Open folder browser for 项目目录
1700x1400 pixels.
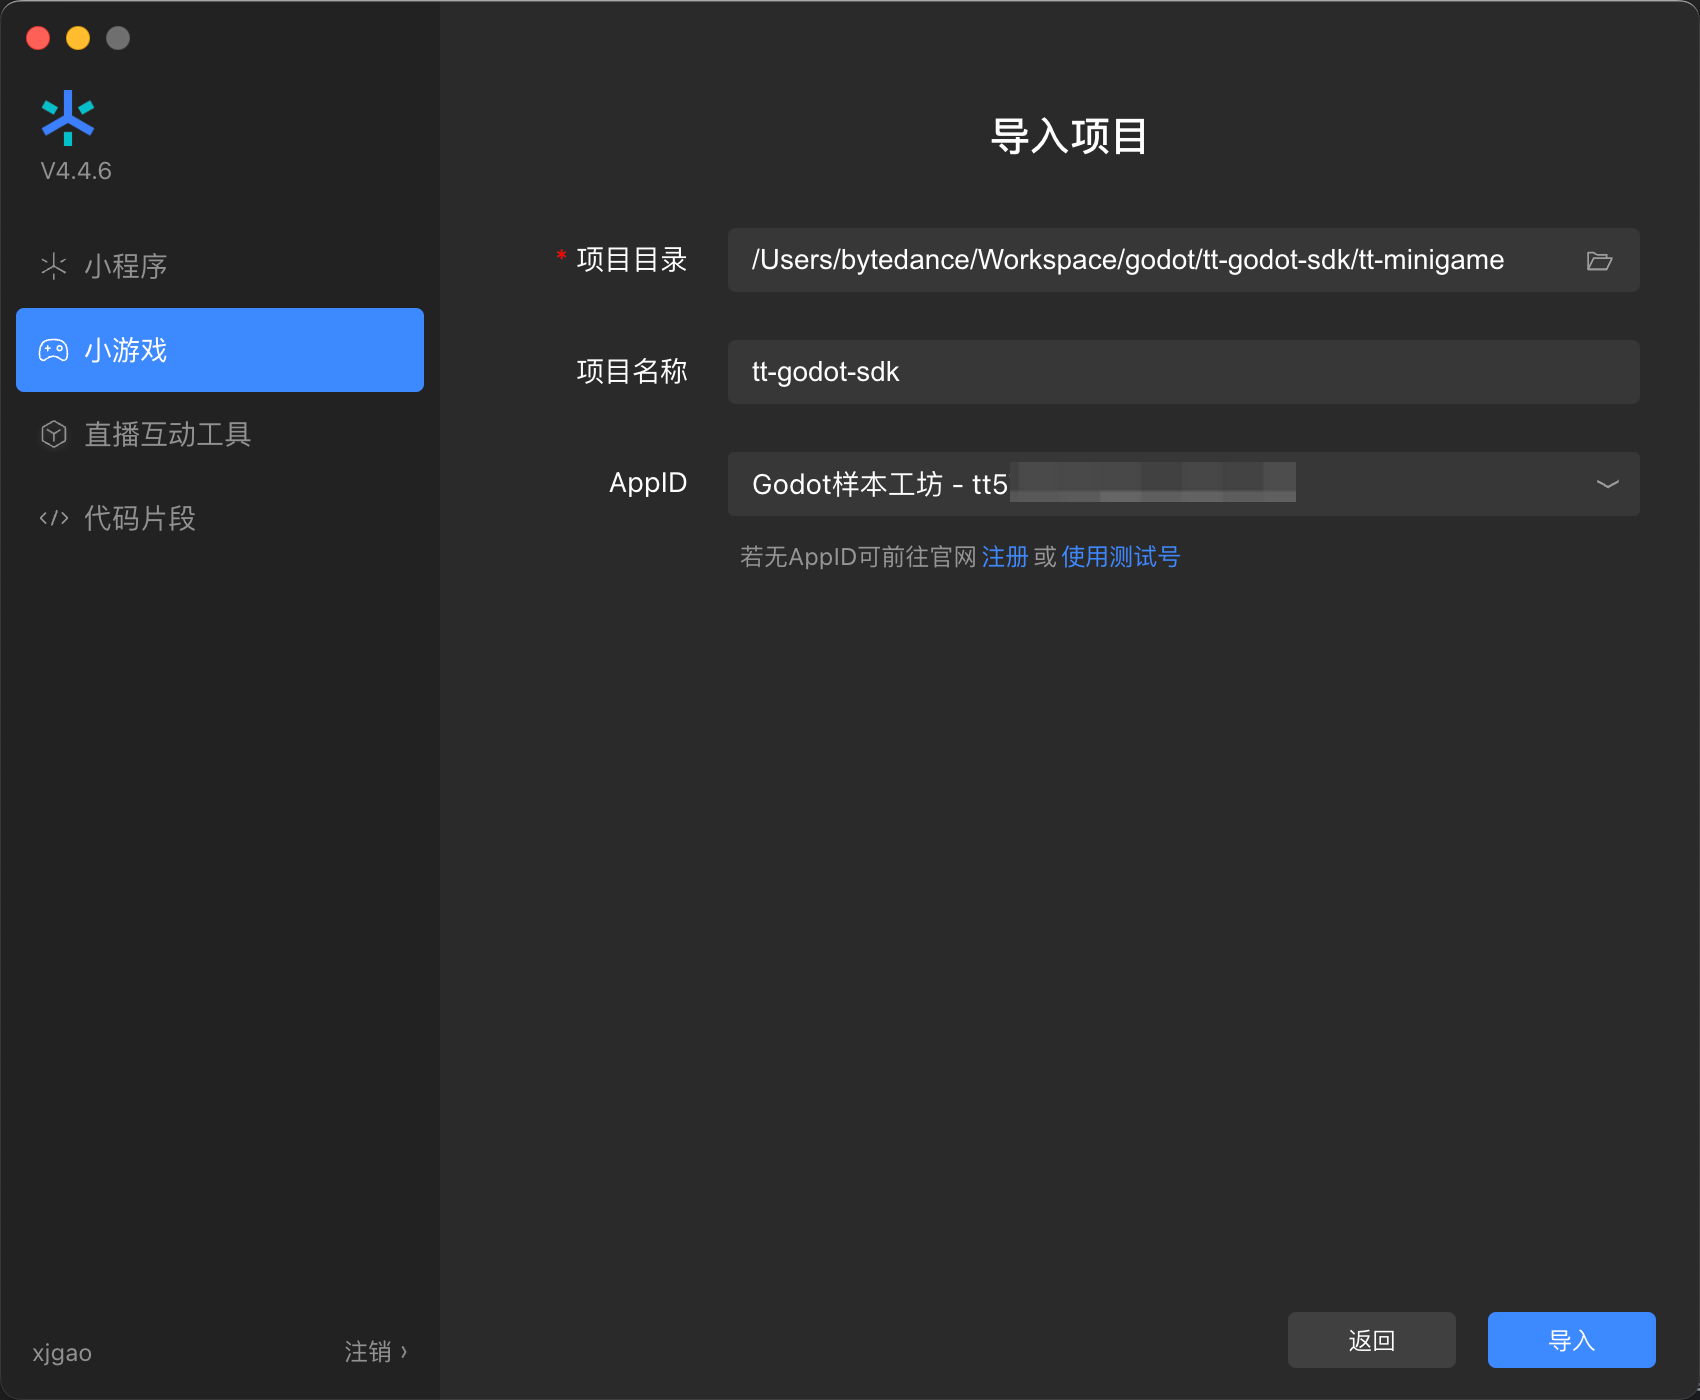[x=1599, y=261]
